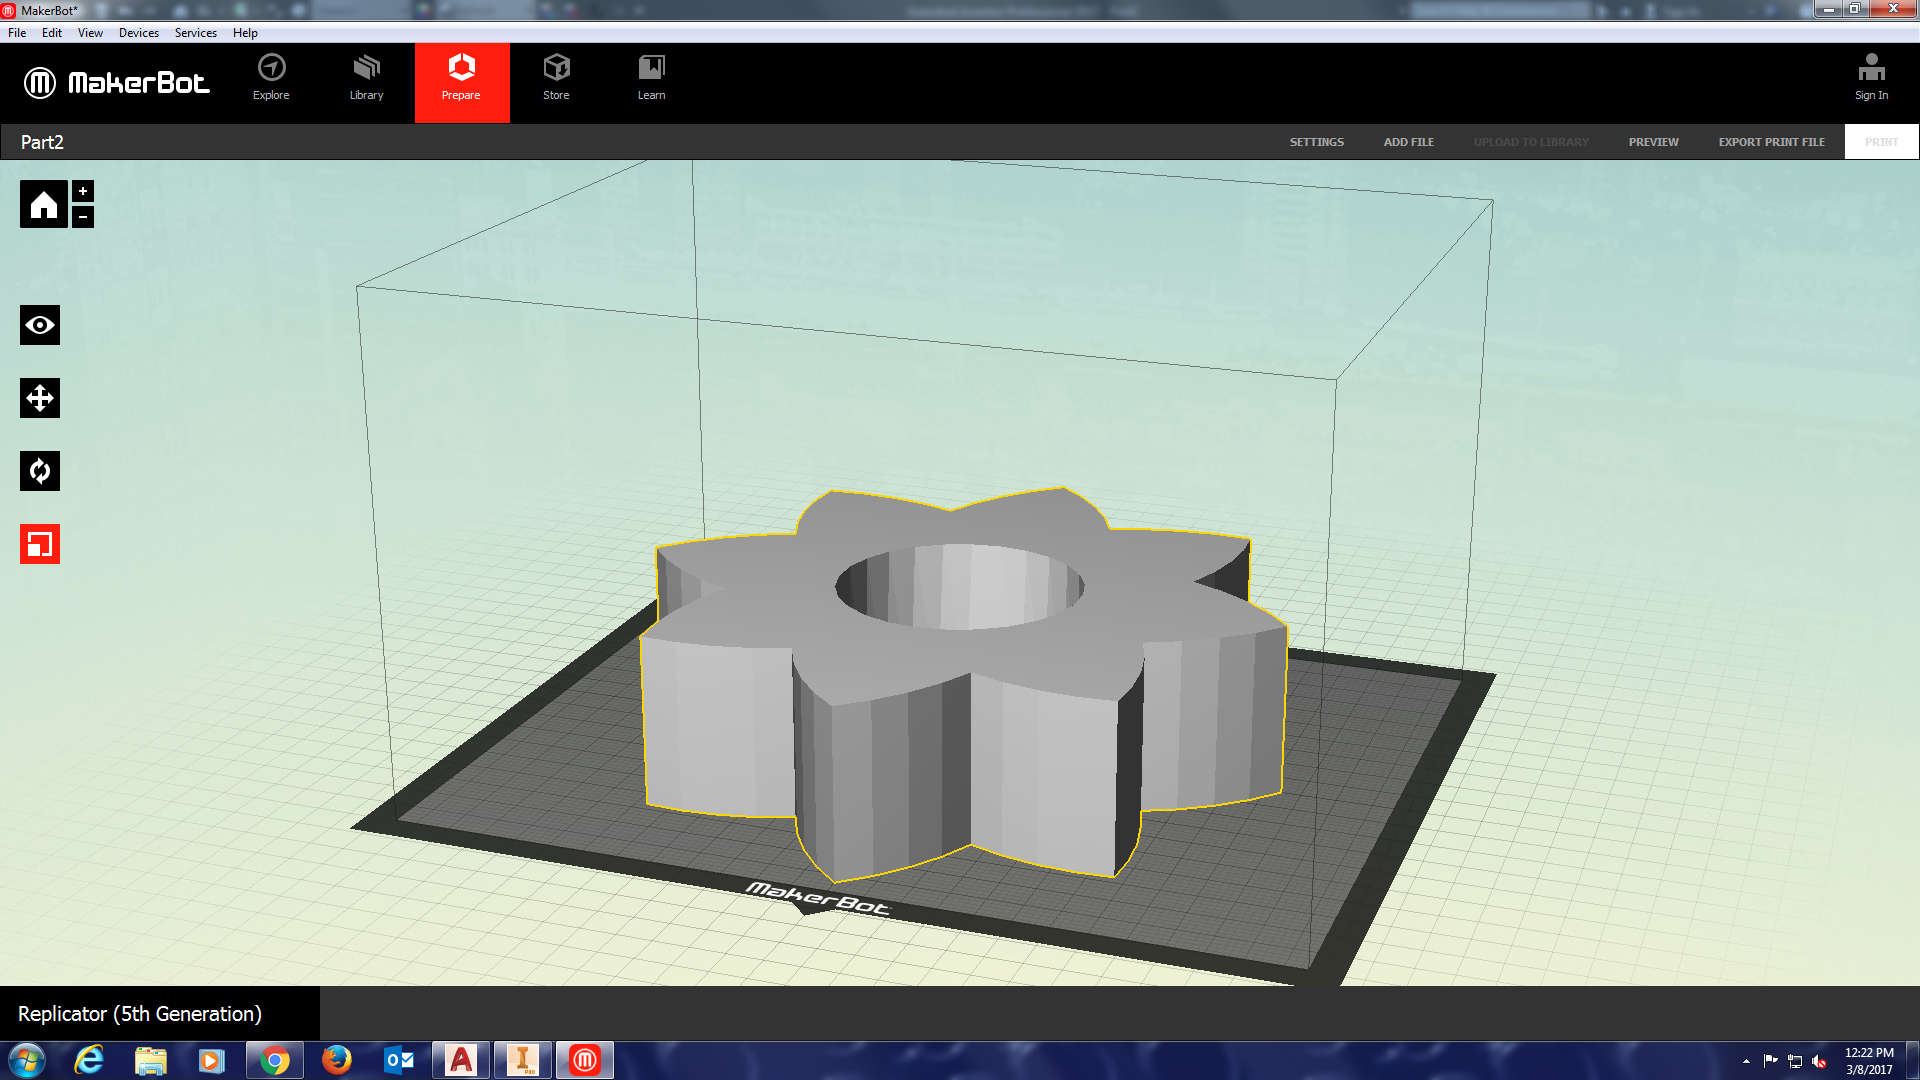The image size is (1920, 1080).
Task: Click the PREVIEW button
Action: 1653,142
